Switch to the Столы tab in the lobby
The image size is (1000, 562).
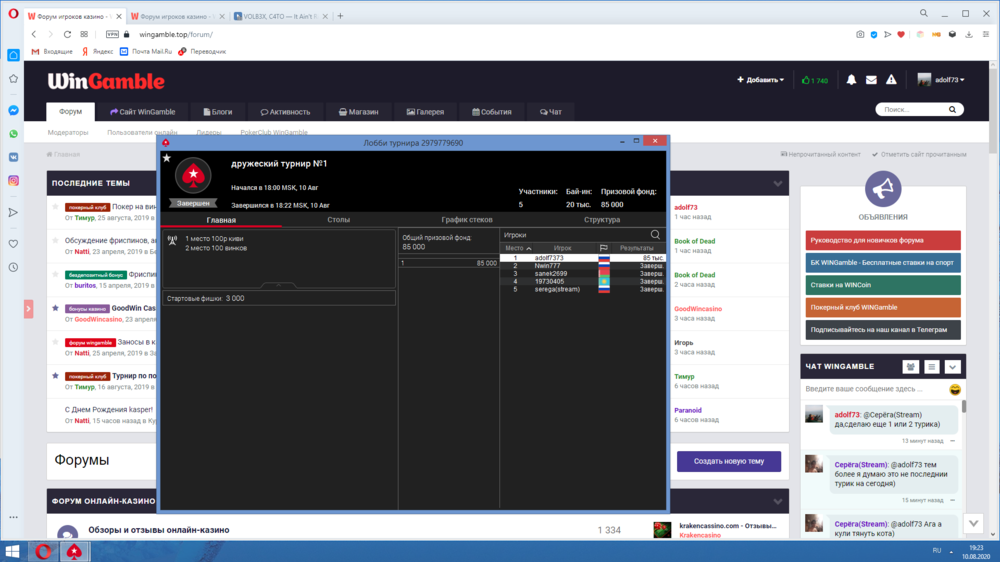(338, 219)
